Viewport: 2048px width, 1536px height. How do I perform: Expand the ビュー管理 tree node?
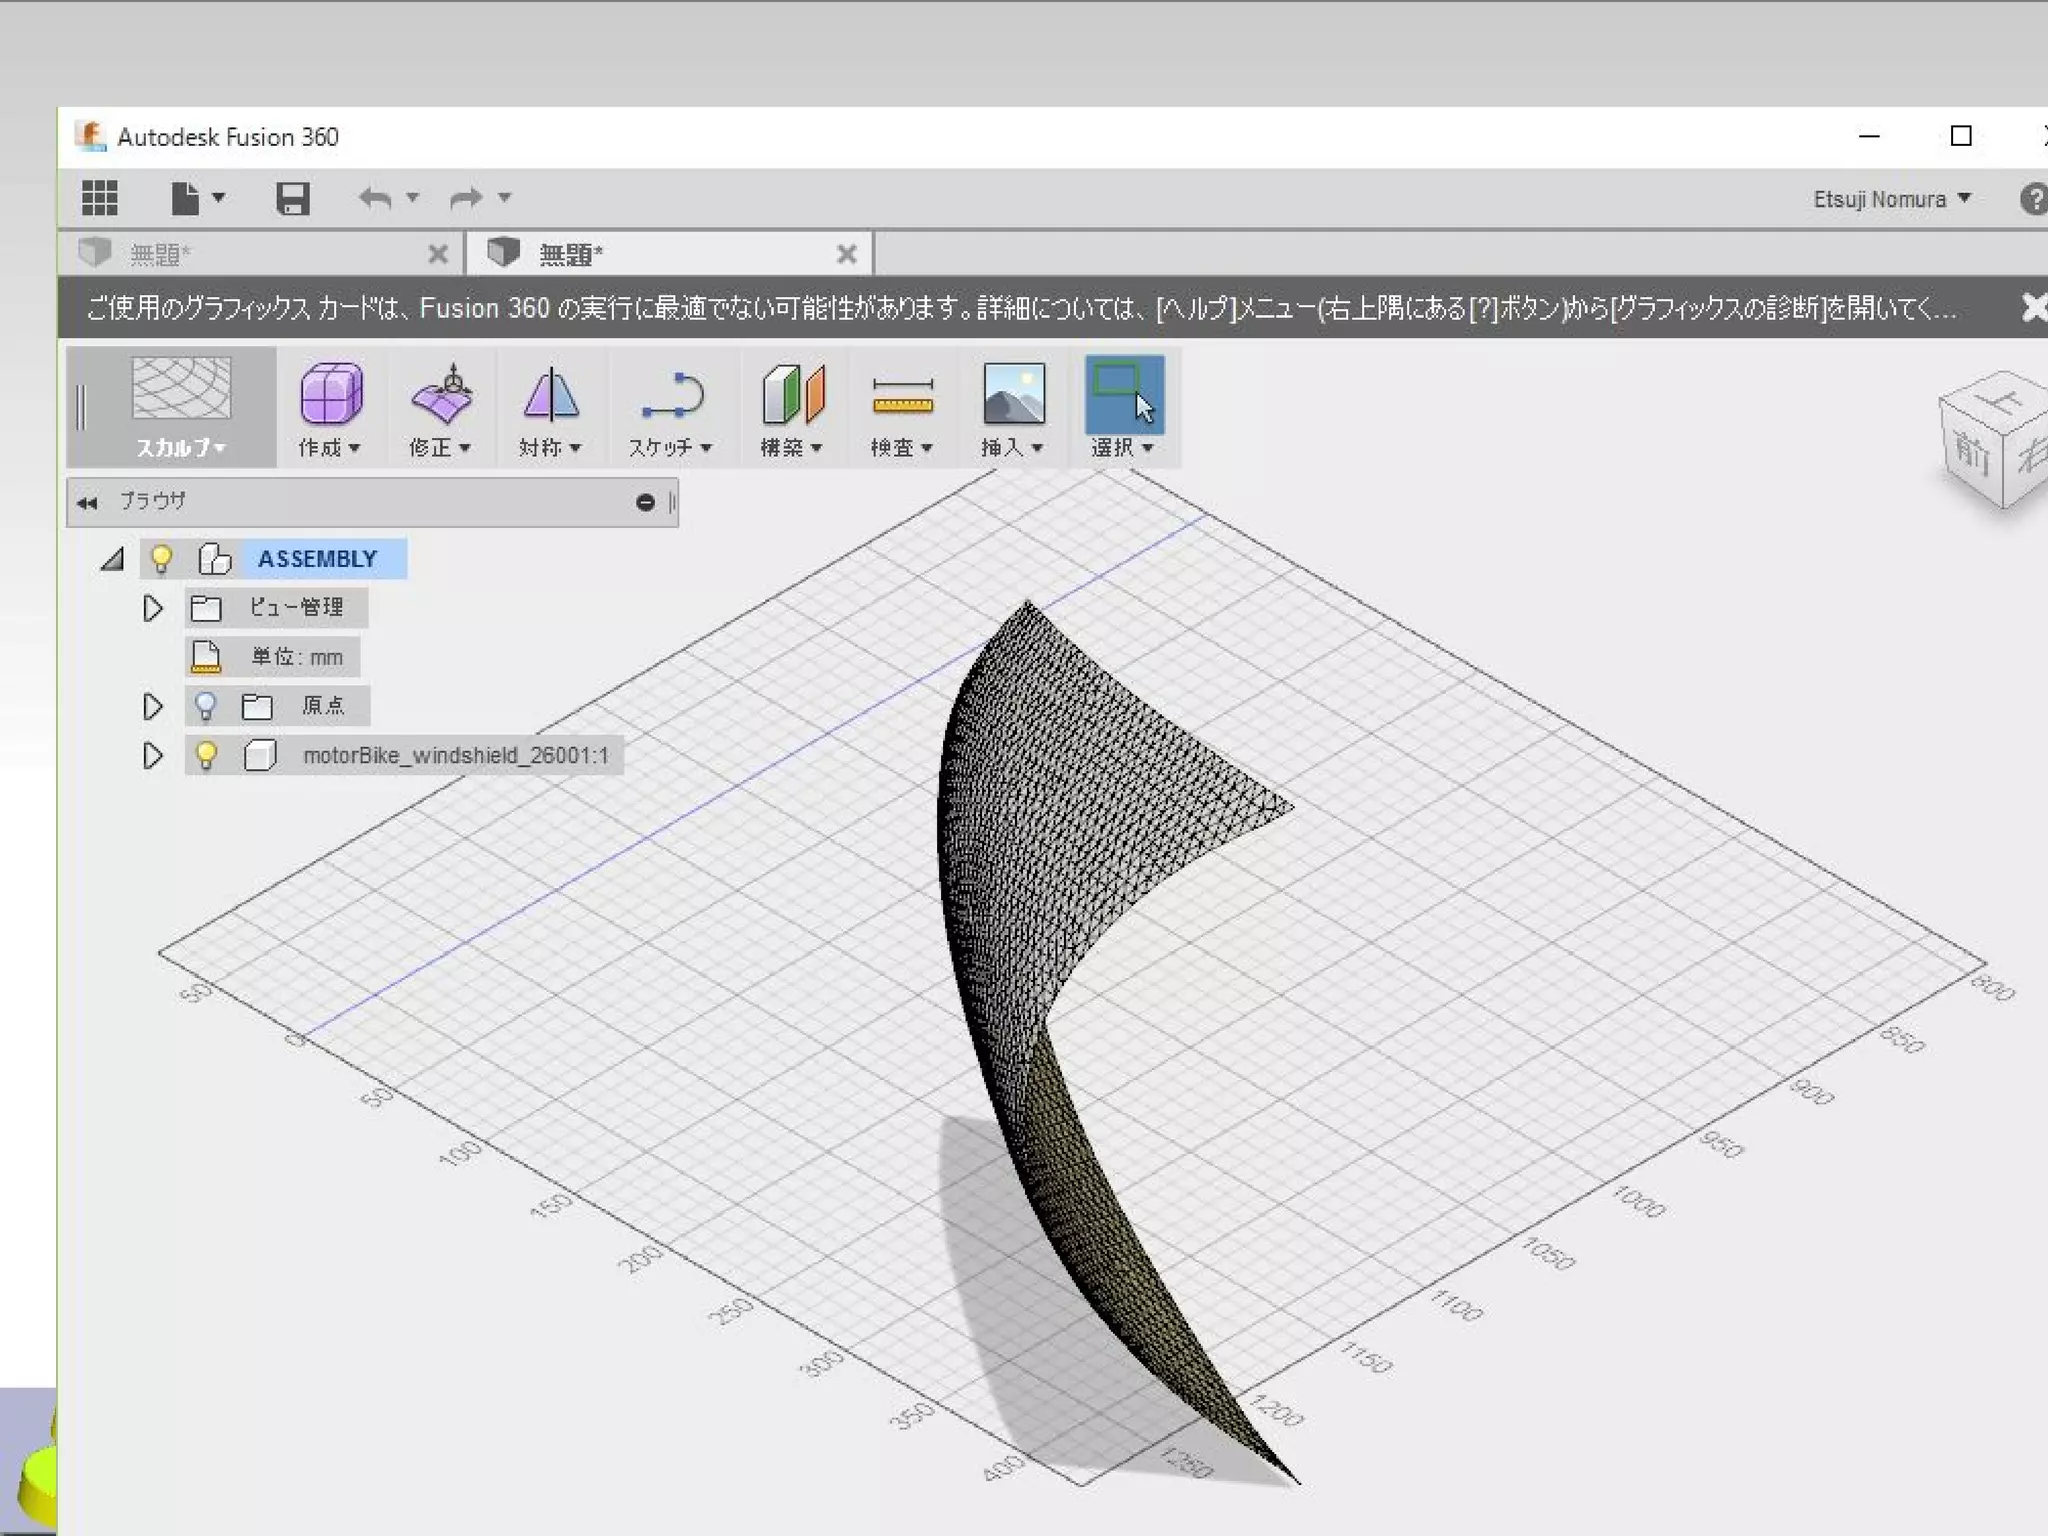coord(152,608)
